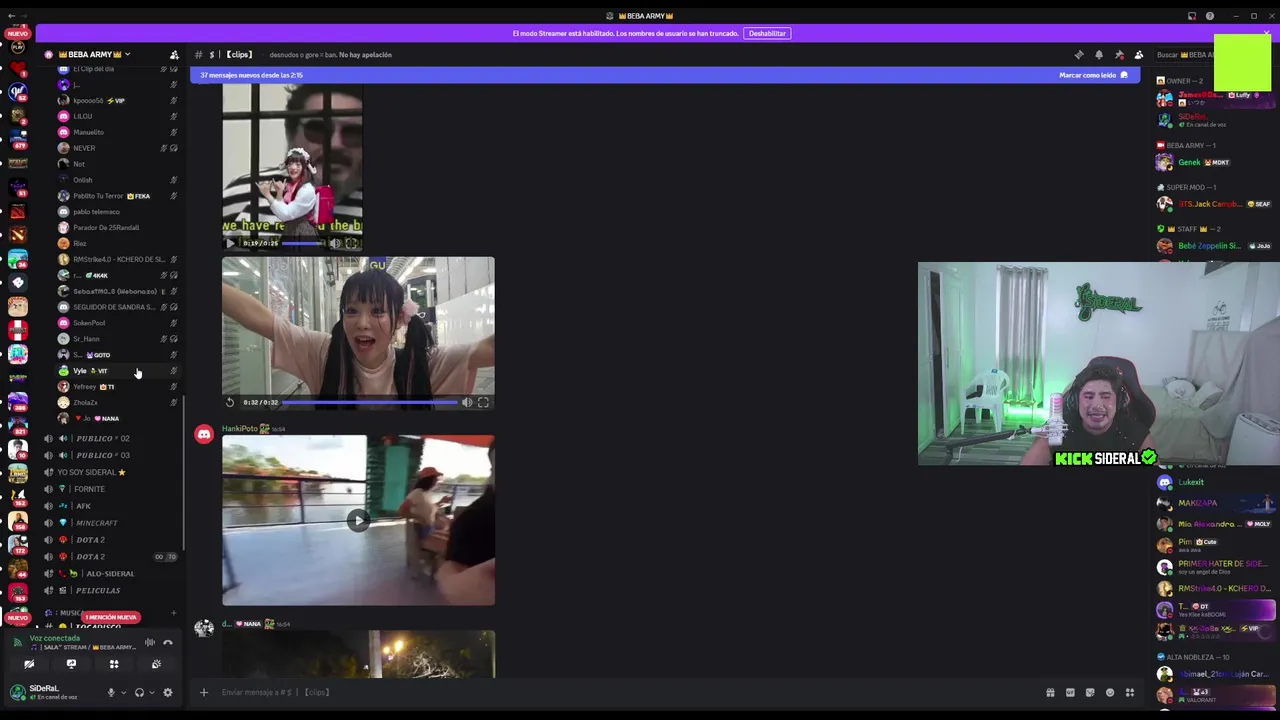Open the attachment plus button

click(204, 692)
